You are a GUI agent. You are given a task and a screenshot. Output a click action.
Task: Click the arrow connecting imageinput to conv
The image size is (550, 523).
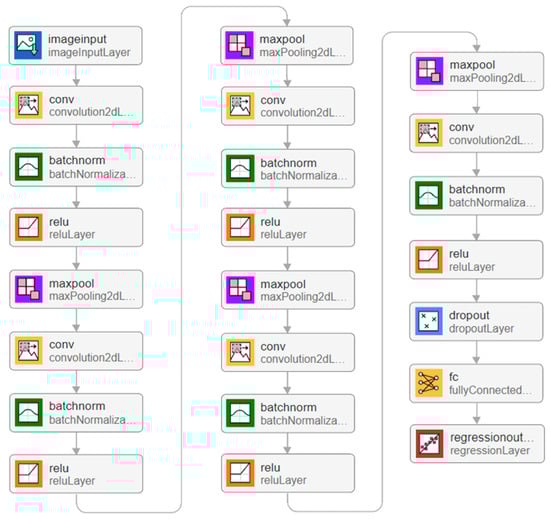point(76,75)
